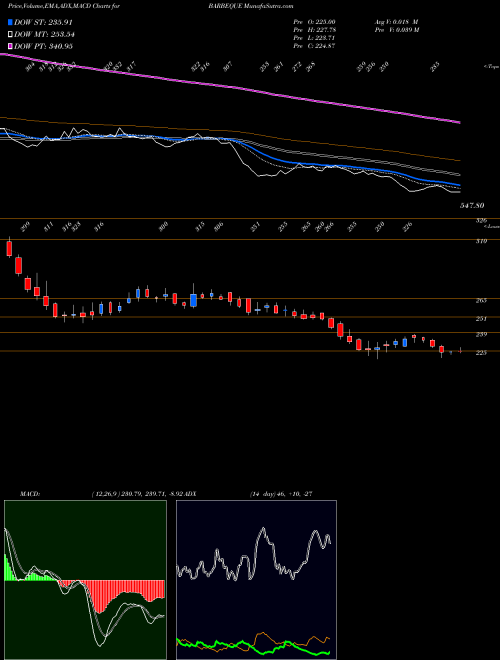
Task: Open the ADX indicator chart panel
Action: 256,580
